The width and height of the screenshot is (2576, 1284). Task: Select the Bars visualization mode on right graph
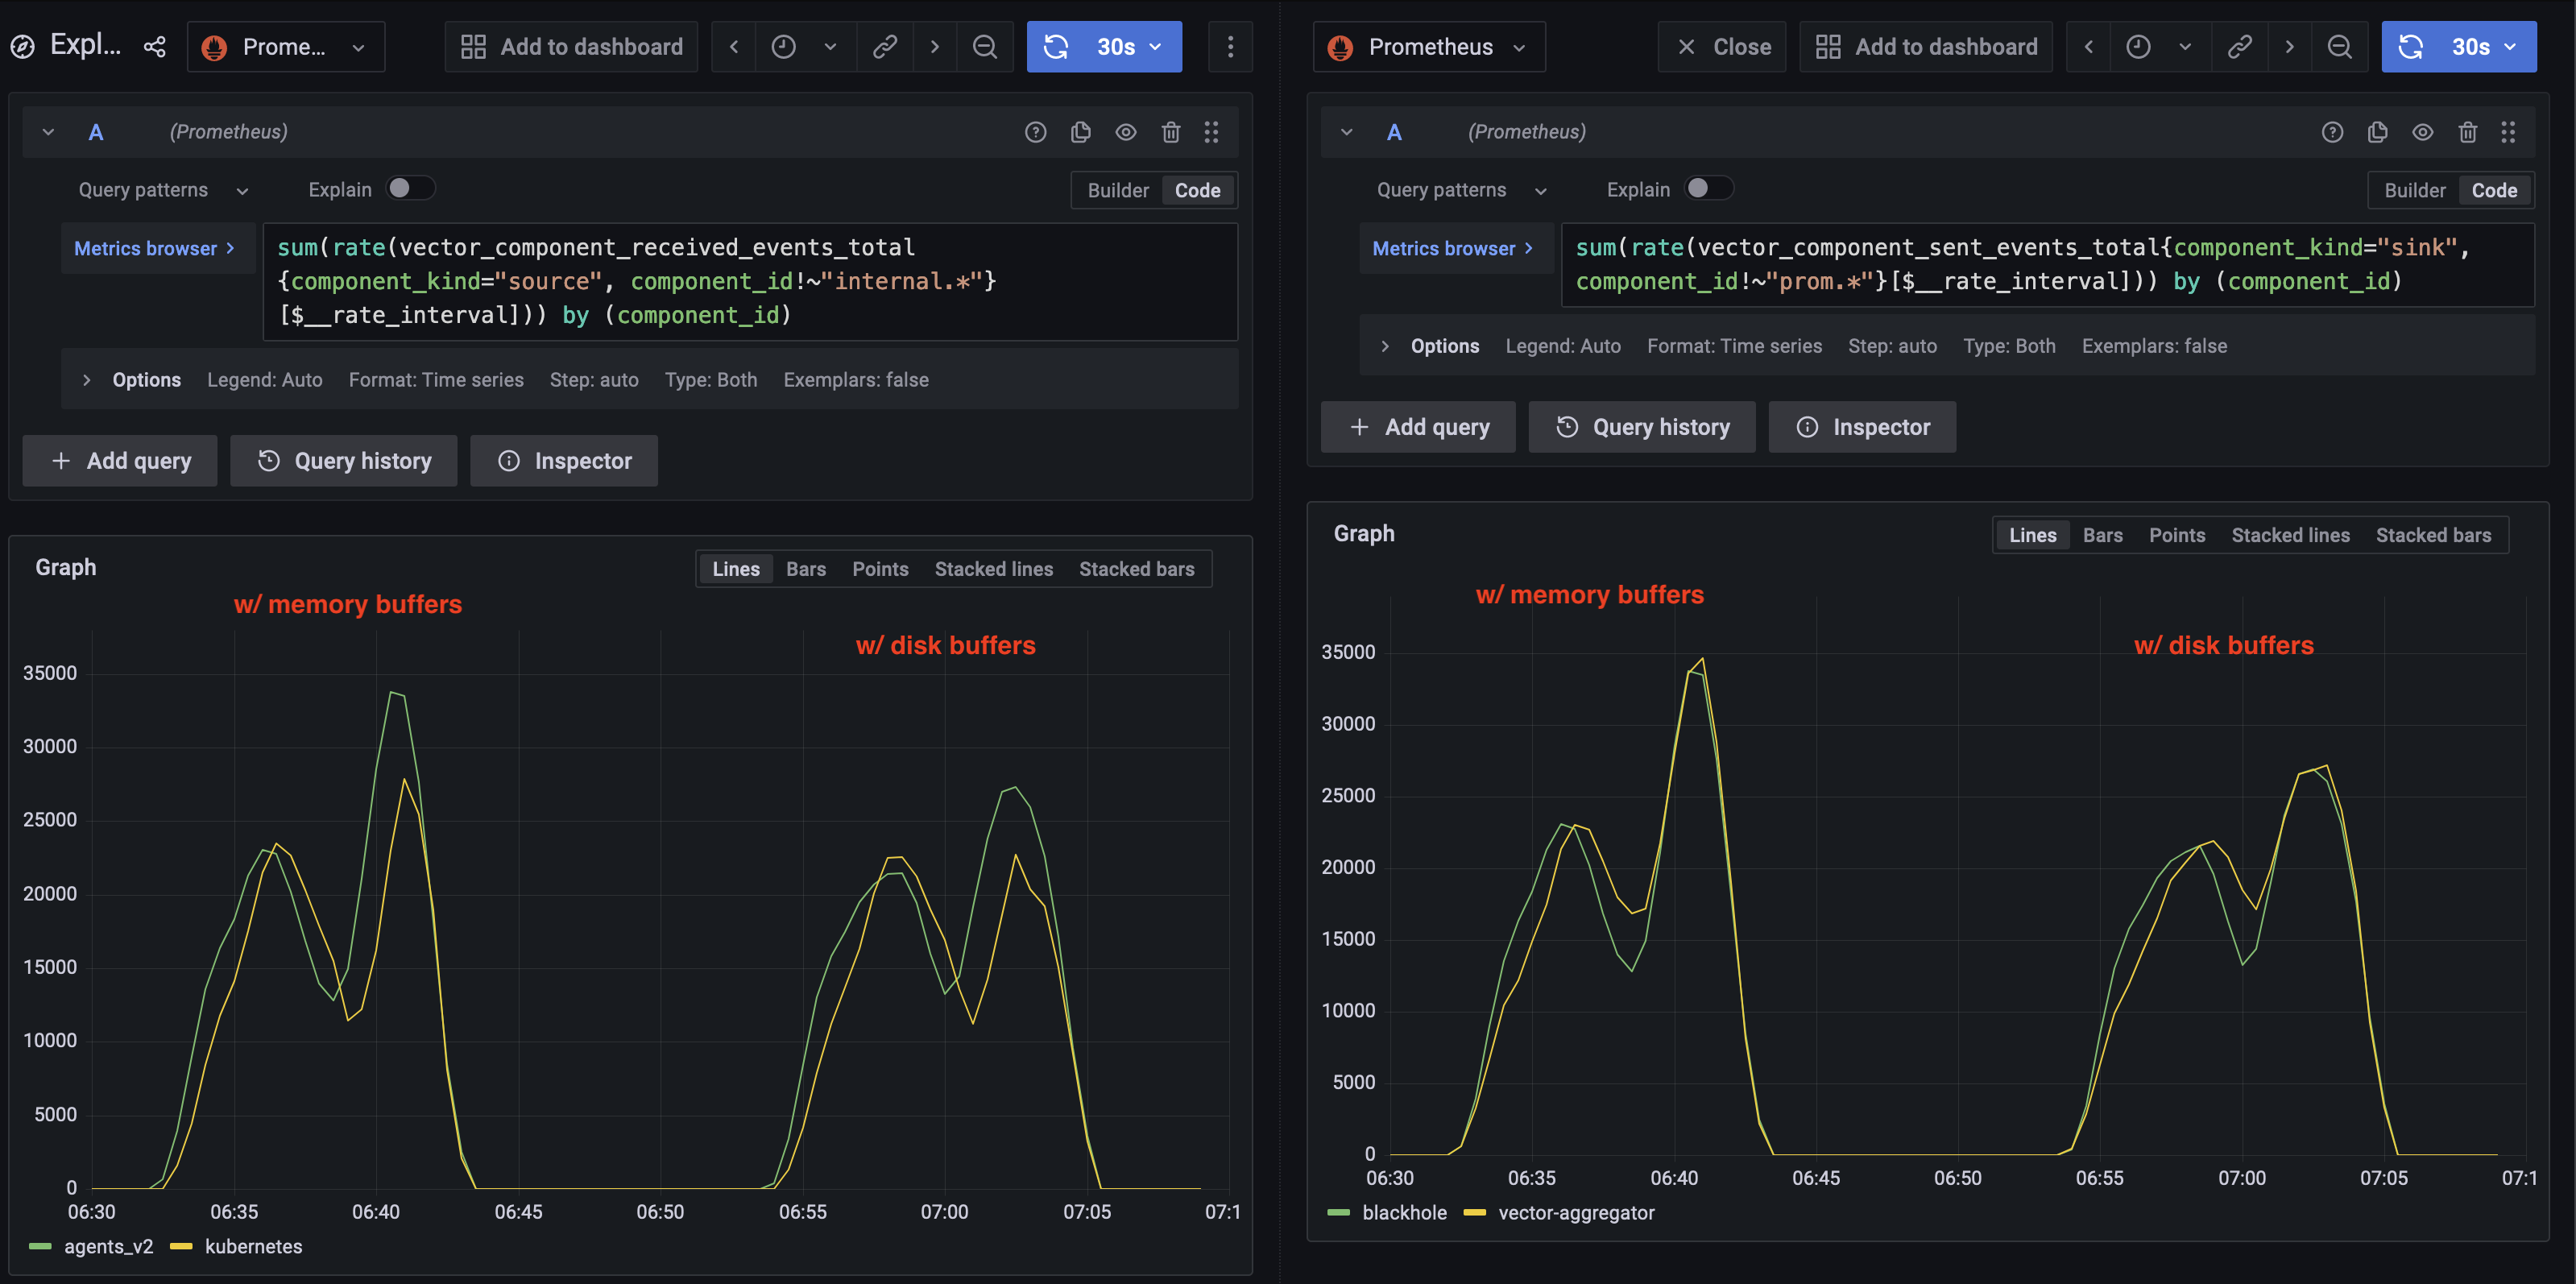point(2102,535)
